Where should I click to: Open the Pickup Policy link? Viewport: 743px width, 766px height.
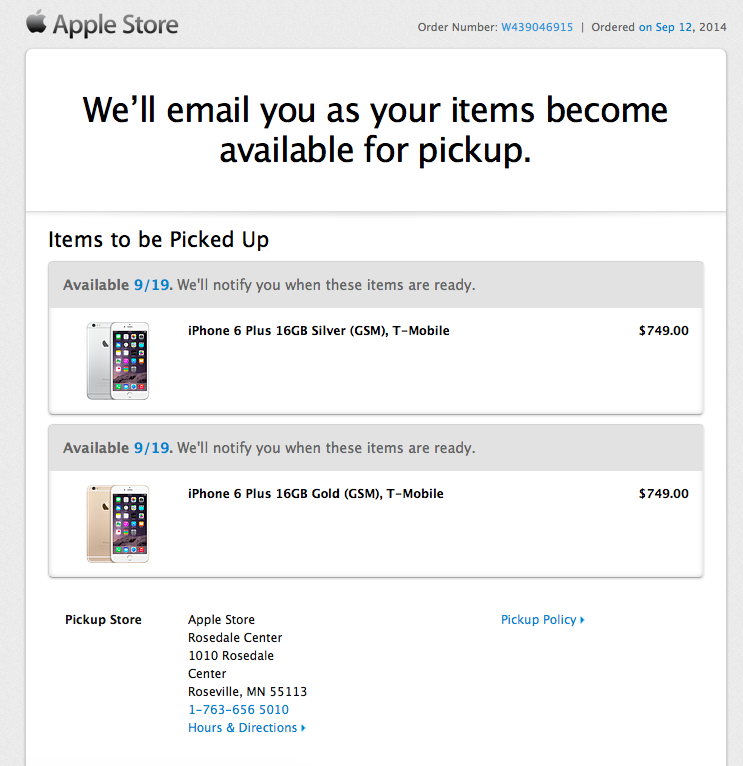tap(538, 620)
